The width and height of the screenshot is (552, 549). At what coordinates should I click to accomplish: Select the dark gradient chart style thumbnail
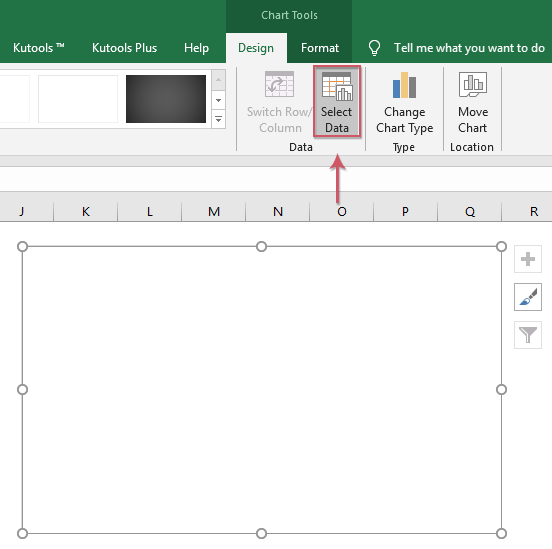pyautogui.click(x=166, y=99)
